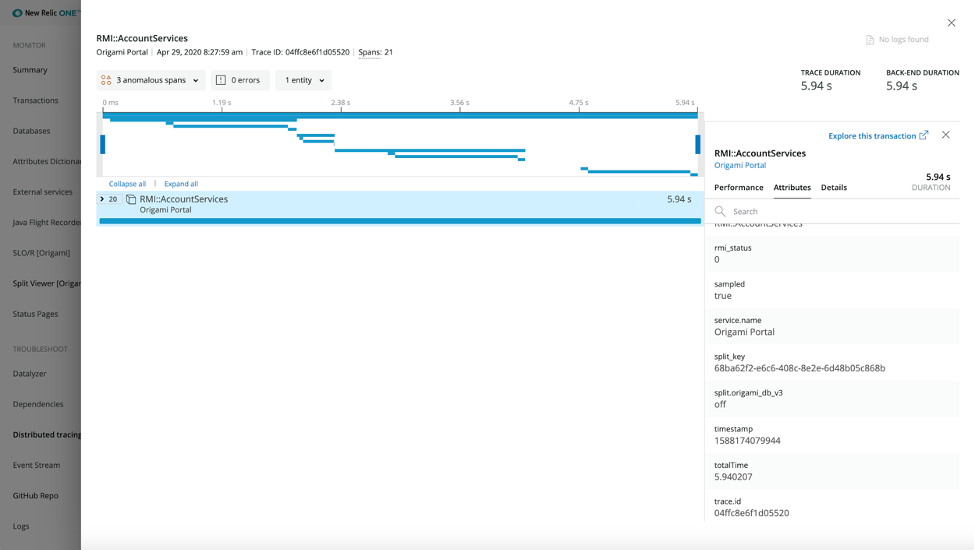
Task: Click the No logs found document icon
Action: (x=870, y=40)
